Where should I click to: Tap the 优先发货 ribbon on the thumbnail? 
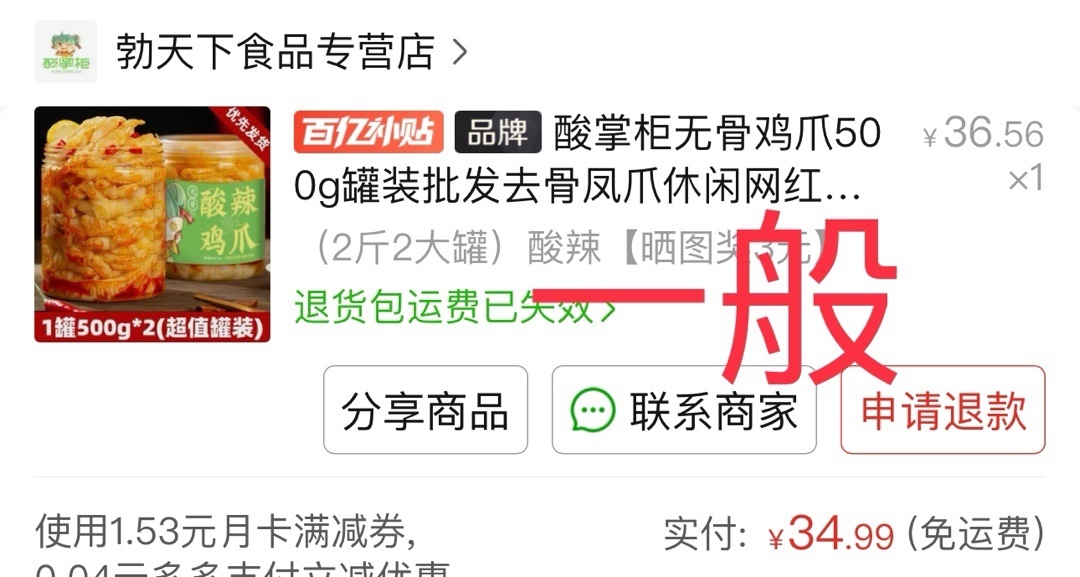point(248,129)
